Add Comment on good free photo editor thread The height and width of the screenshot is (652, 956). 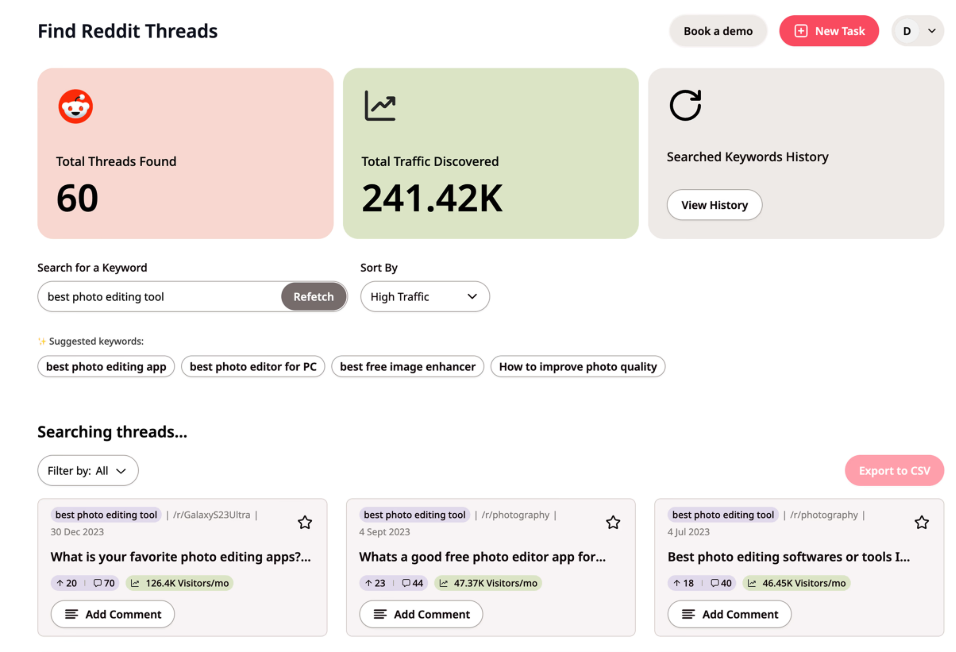tap(421, 614)
